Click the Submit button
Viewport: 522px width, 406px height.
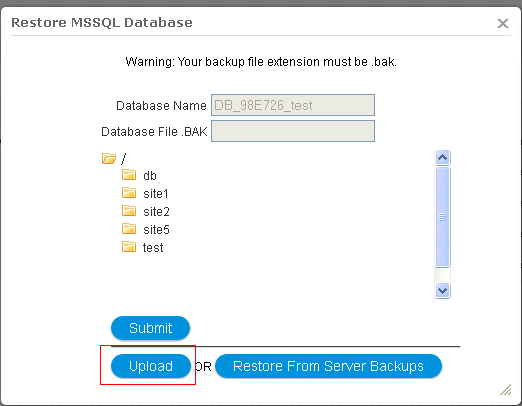(150, 328)
